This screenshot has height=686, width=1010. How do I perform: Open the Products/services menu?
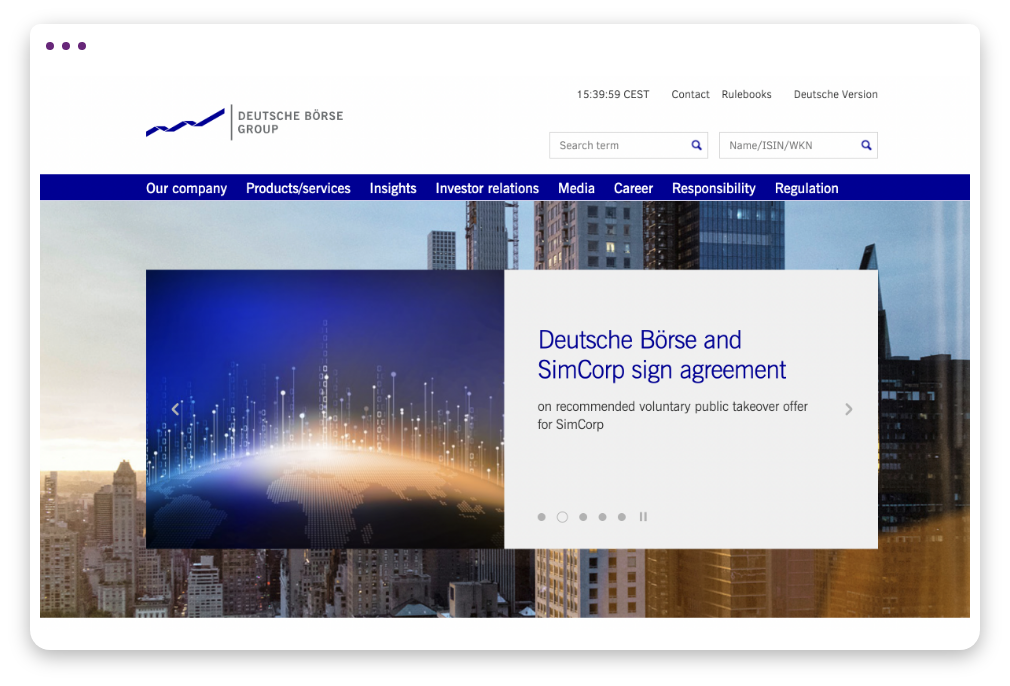(x=298, y=188)
